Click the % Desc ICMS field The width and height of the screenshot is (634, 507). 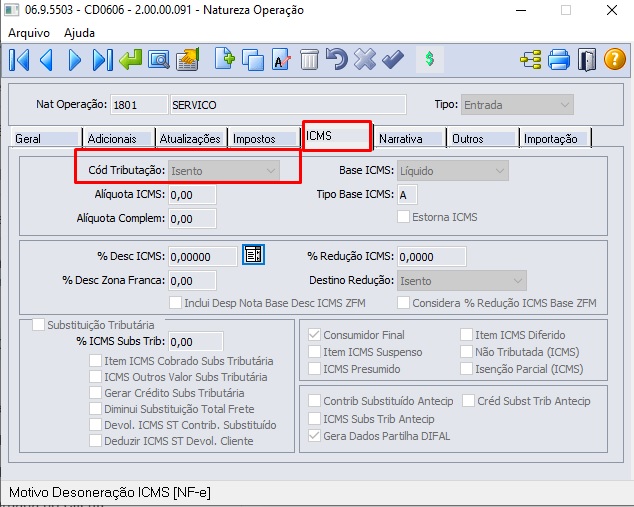203,256
